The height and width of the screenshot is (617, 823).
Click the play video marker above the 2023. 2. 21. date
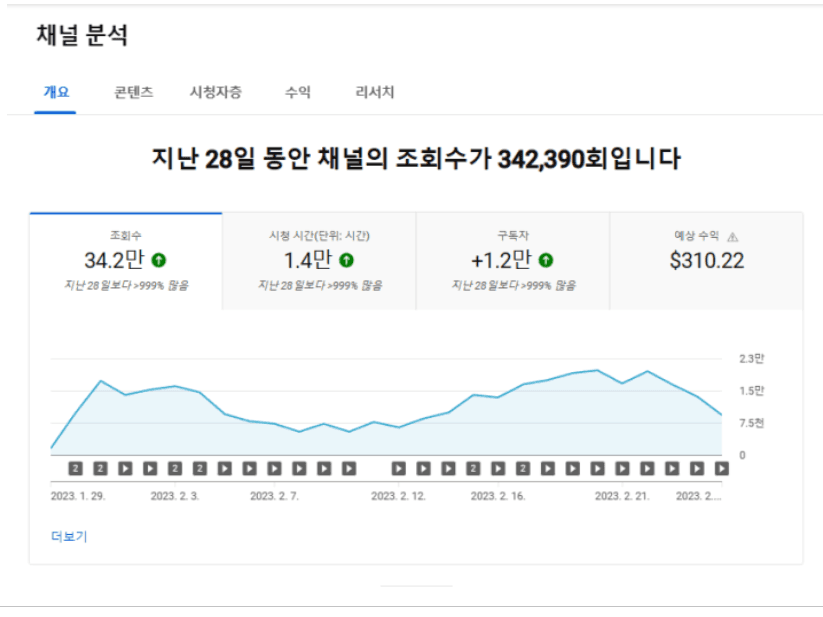pyautogui.click(x=622, y=469)
